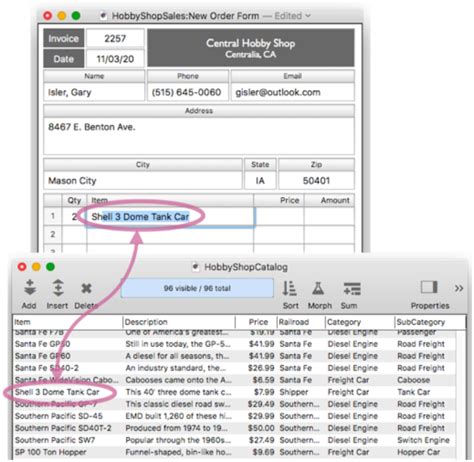Select the Santa Fe GP60 catalog row
Image resolution: width=474 pixels, height=462 pixels.
point(235,356)
